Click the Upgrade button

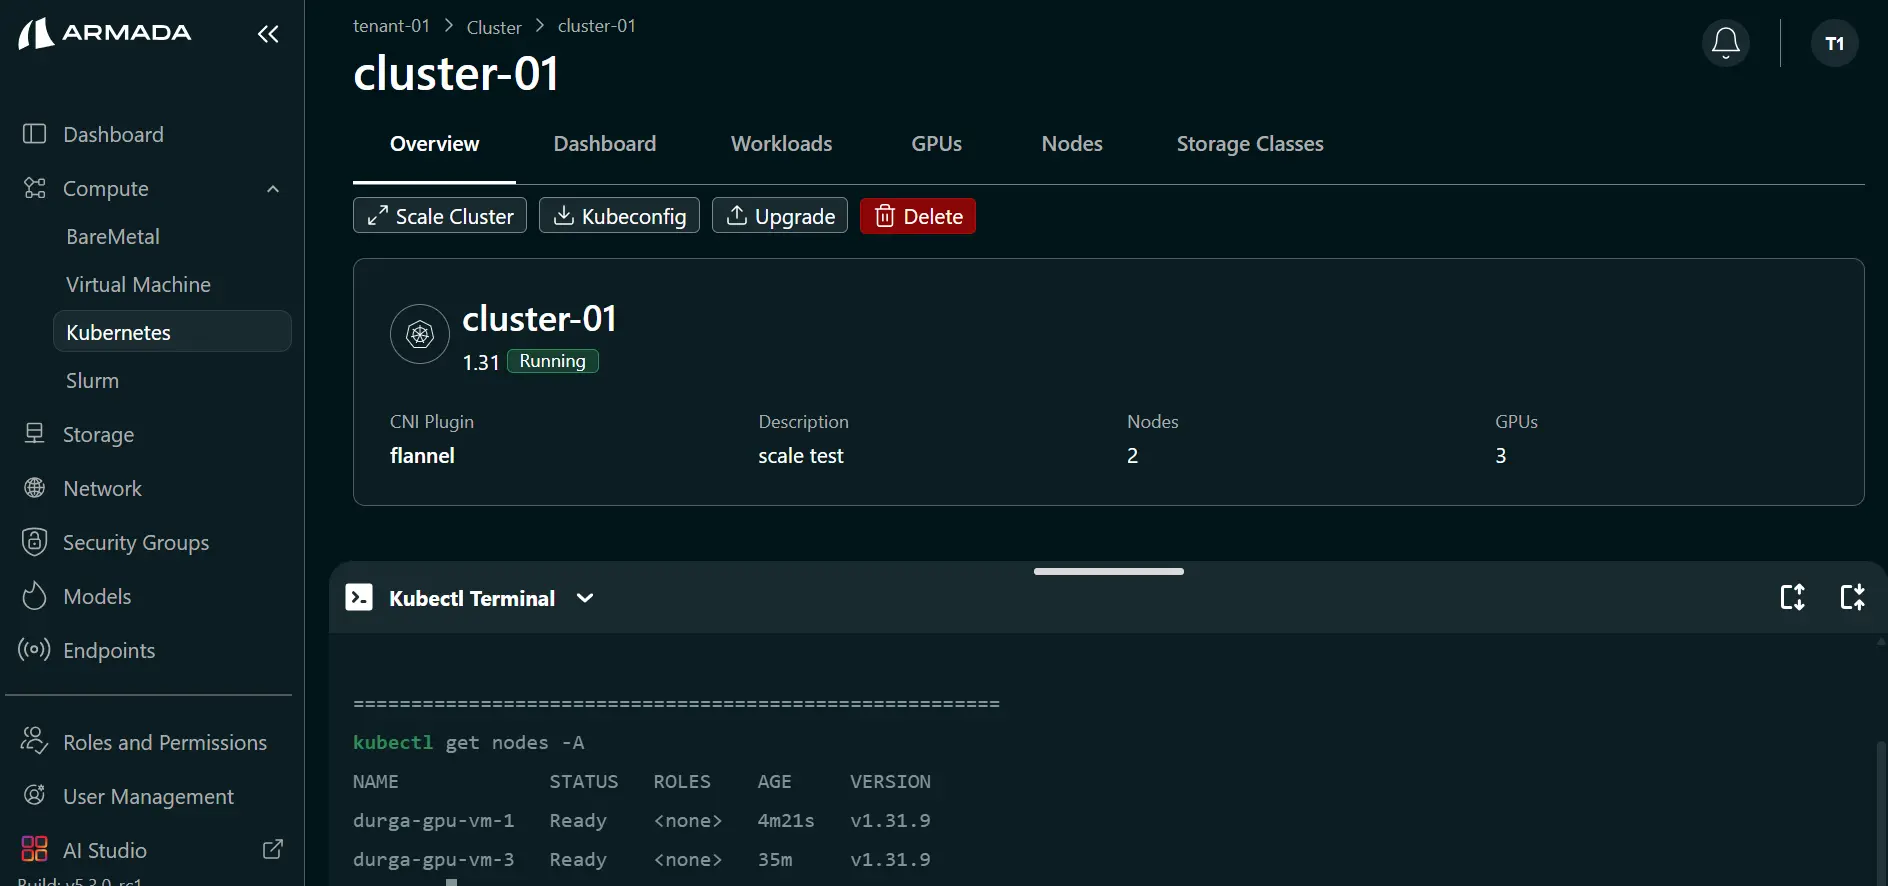pos(780,216)
